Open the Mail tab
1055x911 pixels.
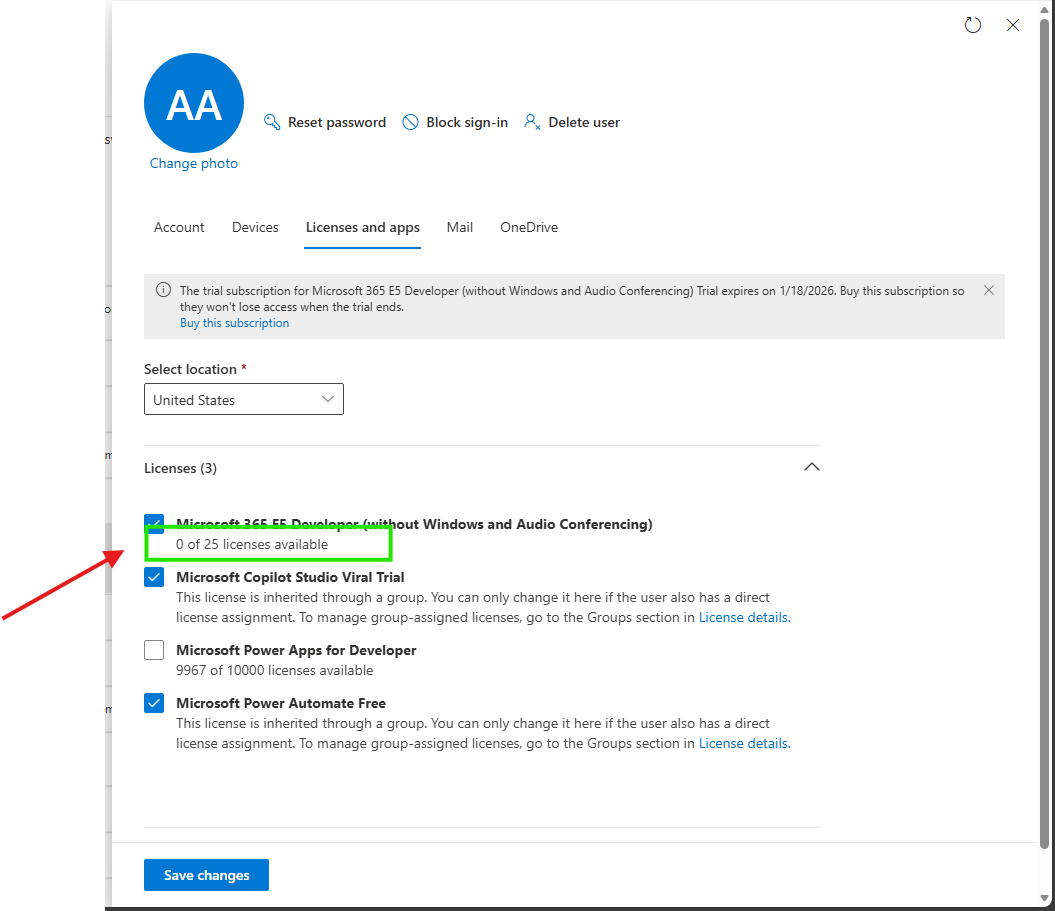click(x=460, y=227)
